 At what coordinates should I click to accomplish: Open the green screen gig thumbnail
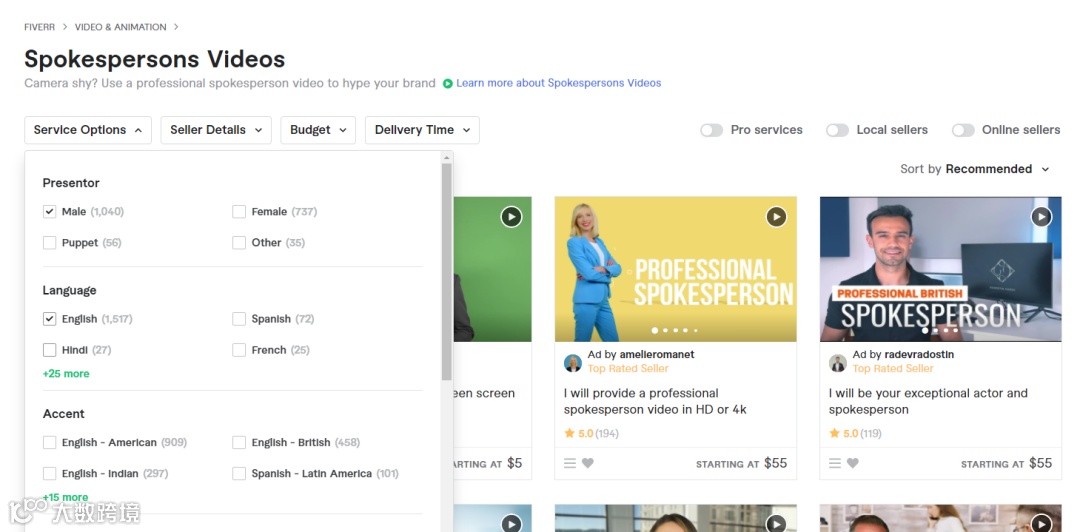click(492, 269)
